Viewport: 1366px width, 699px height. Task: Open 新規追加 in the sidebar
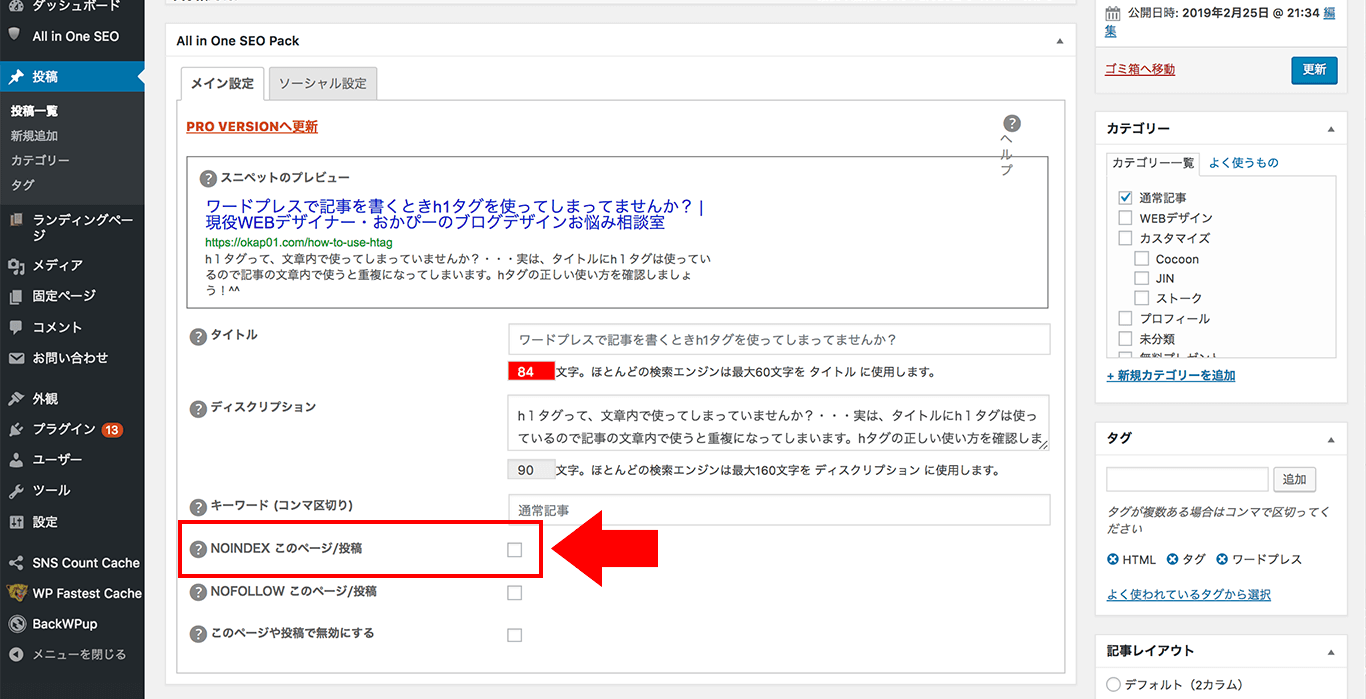[34, 136]
